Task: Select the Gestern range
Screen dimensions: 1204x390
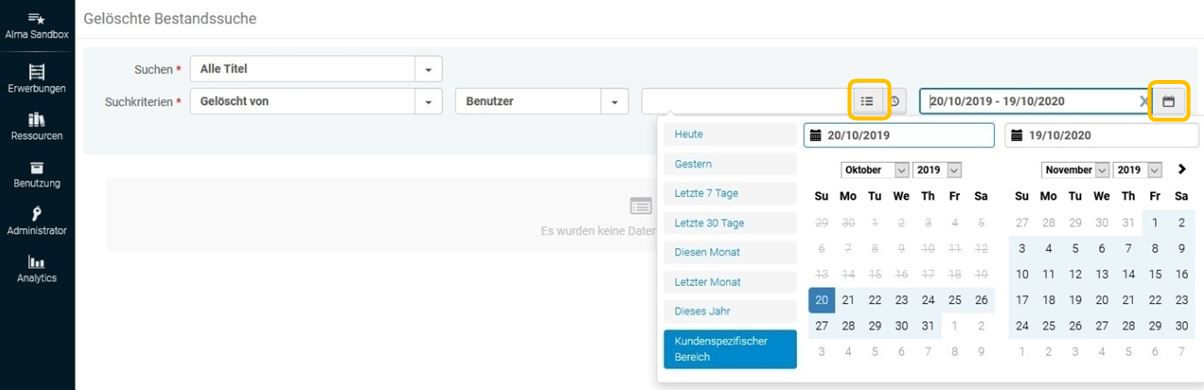Action: pyautogui.click(x=730, y=163)
